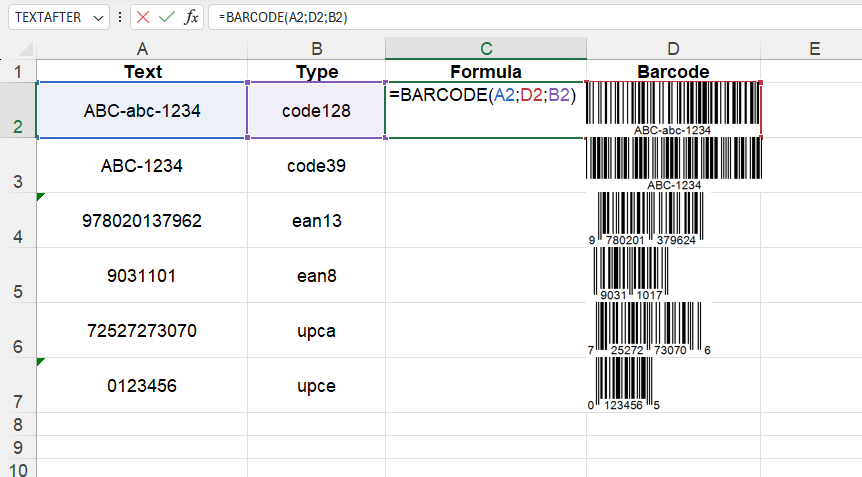Image resolution: width=862 pixels, height=477 pixels.
Task: Open the Name Box dropdown arrow
Action: (x=98, y=18)
